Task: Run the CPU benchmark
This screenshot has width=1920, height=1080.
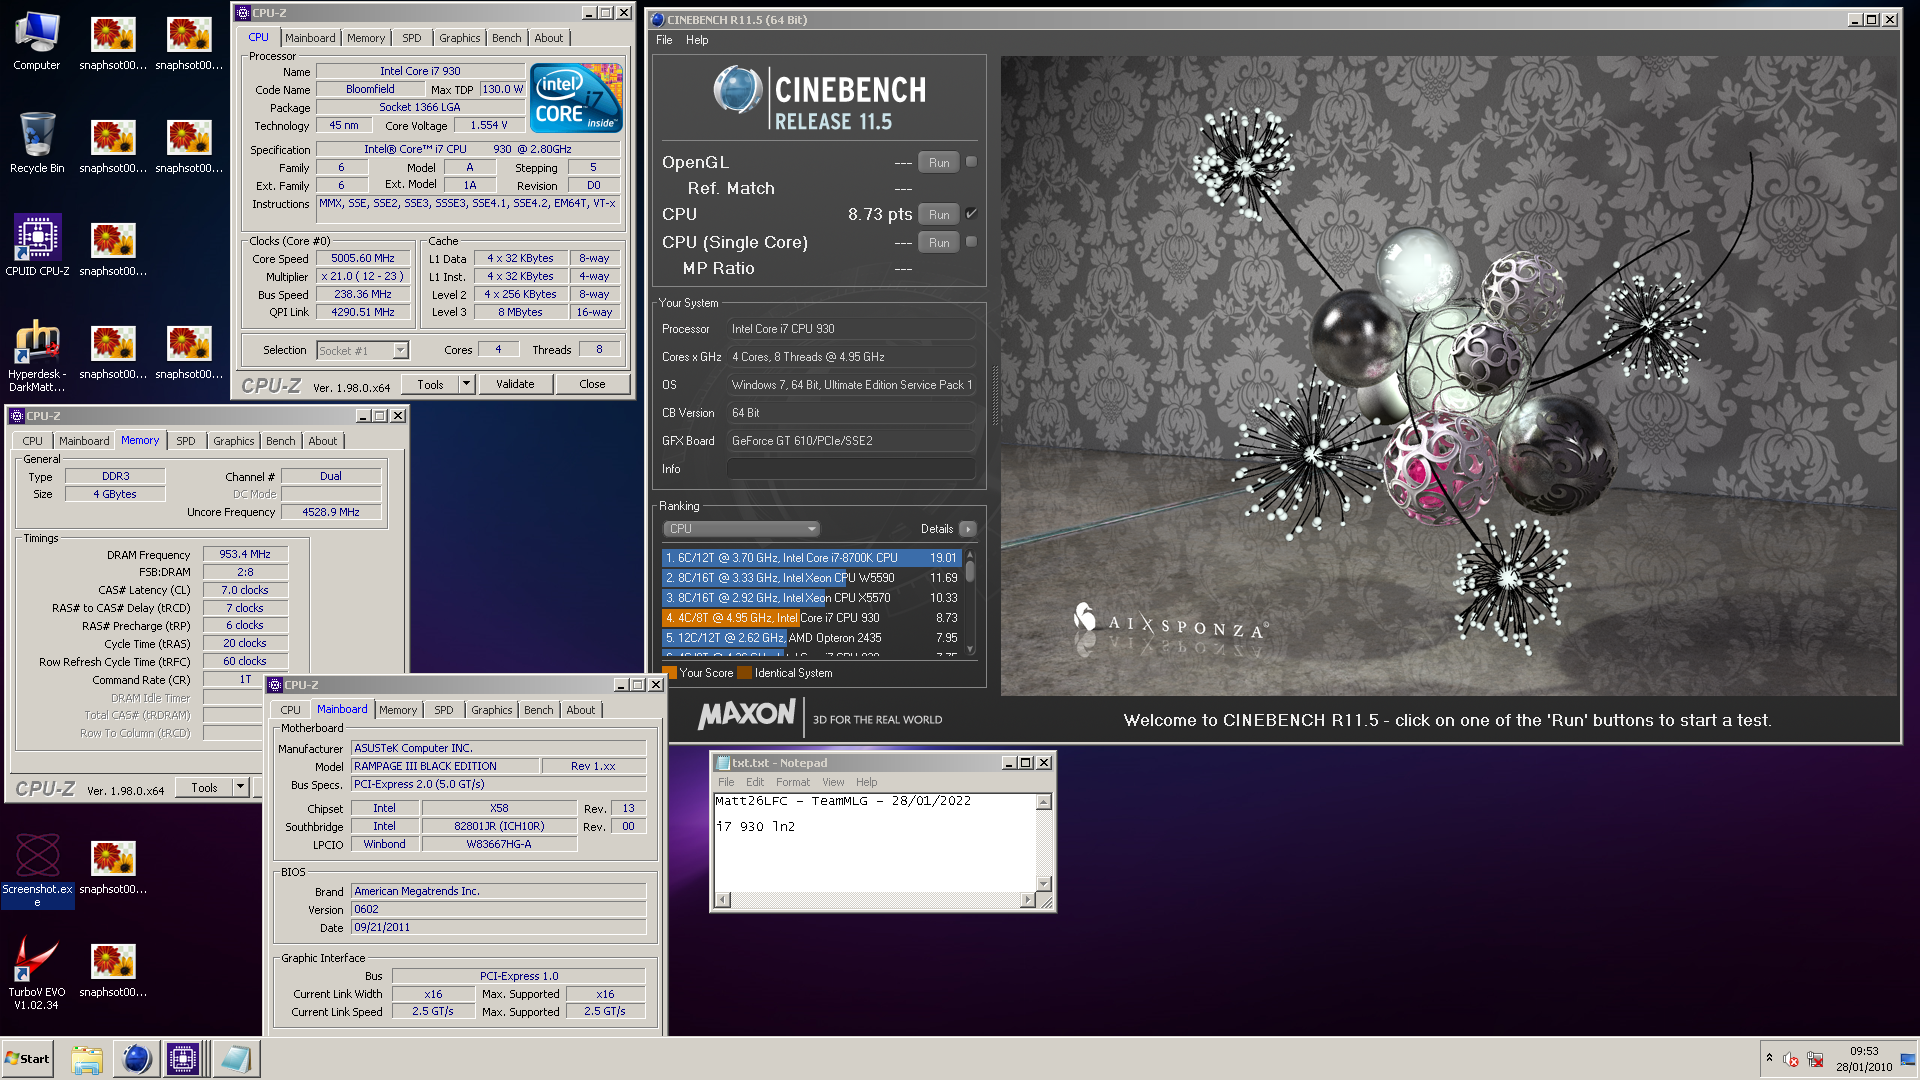Action: click(x=939, y=215)
